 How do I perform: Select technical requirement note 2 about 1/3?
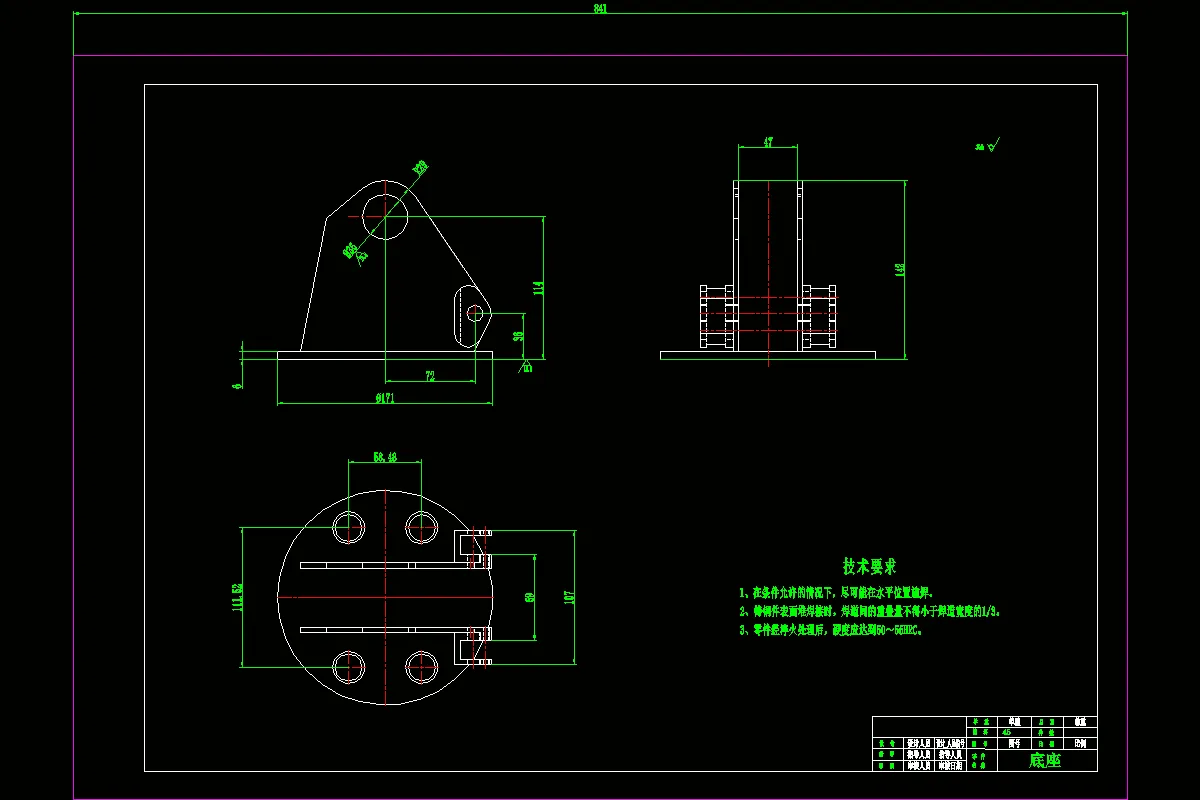click(870, 610)
